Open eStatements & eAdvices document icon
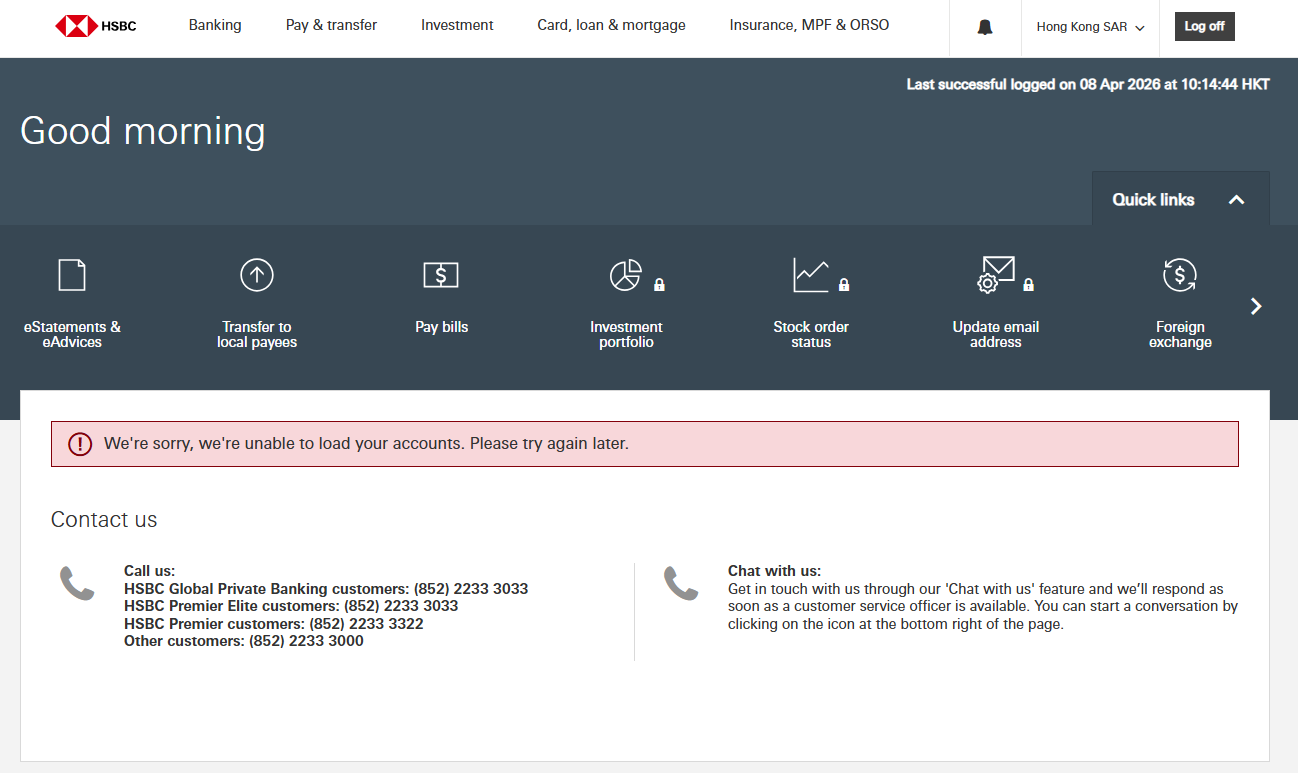Image resolution: width=1298 pixels, height=773 pixels. (72, 274)
